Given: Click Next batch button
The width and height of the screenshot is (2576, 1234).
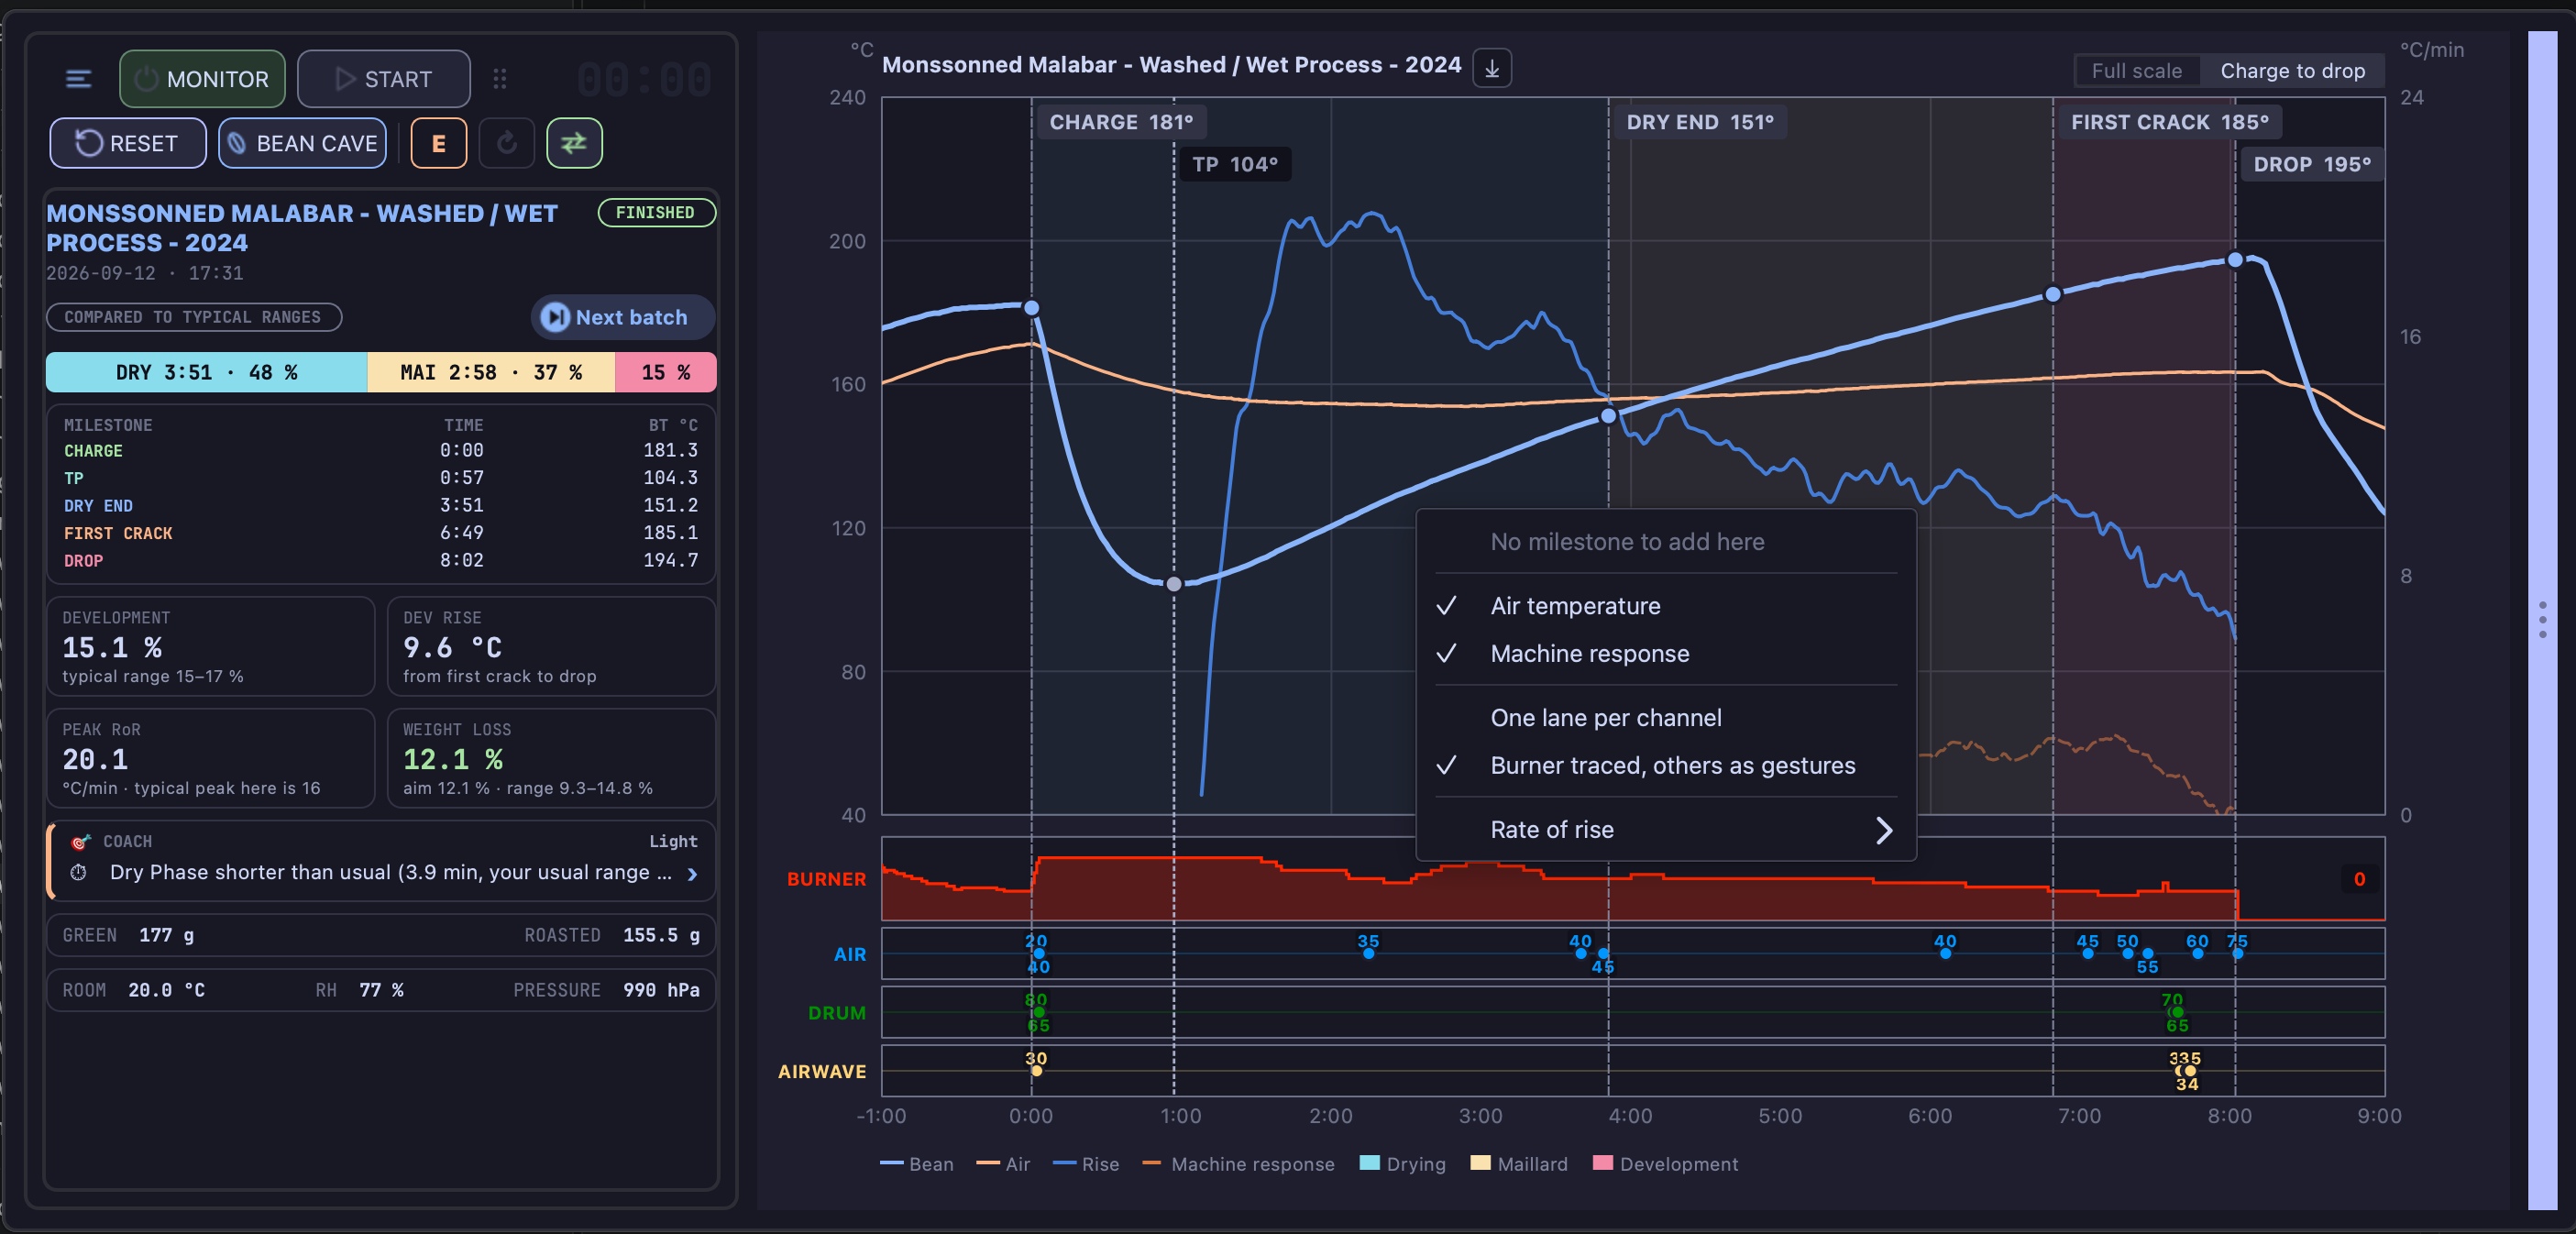Looking at the screenshot, I should click(x=622, y=317).
